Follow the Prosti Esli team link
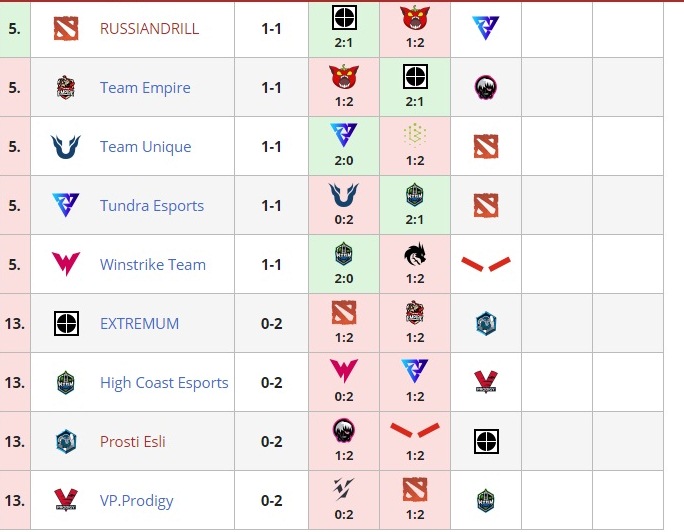This screenshot has width=684, height=532. (x=133, y=442)
